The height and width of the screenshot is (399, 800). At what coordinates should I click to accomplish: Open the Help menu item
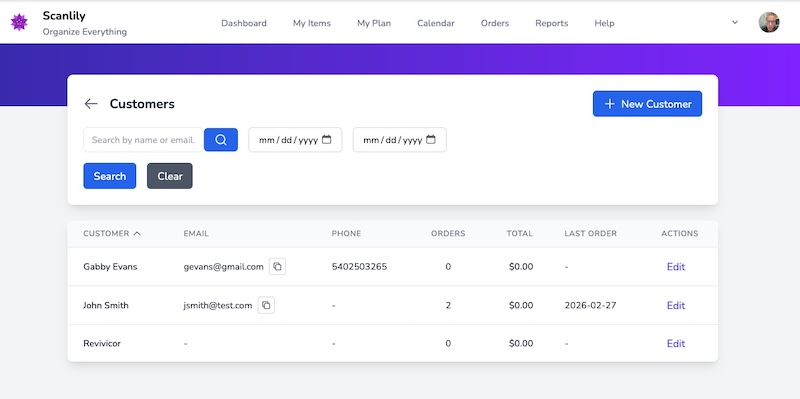[x=604, y=23]
